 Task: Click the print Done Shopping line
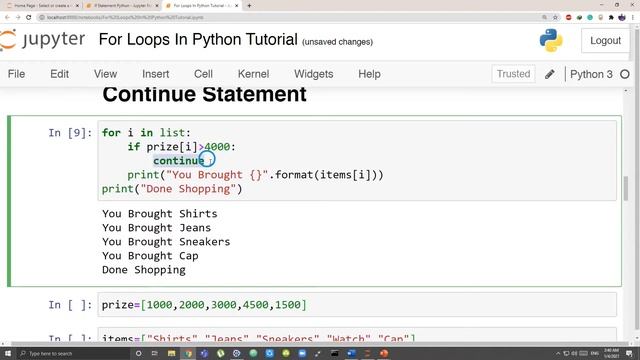point(172,189)
